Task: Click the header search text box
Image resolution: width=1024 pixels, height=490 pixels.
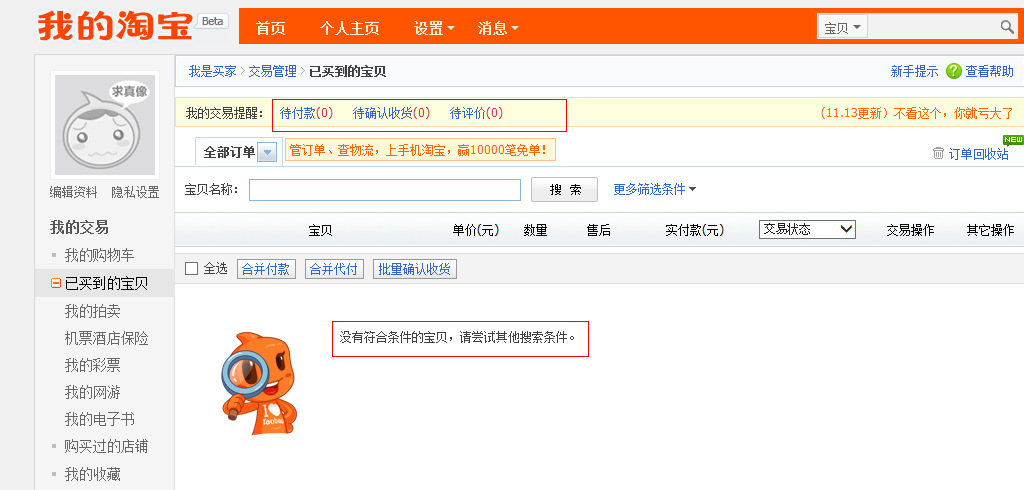Action: pos(933,28)
